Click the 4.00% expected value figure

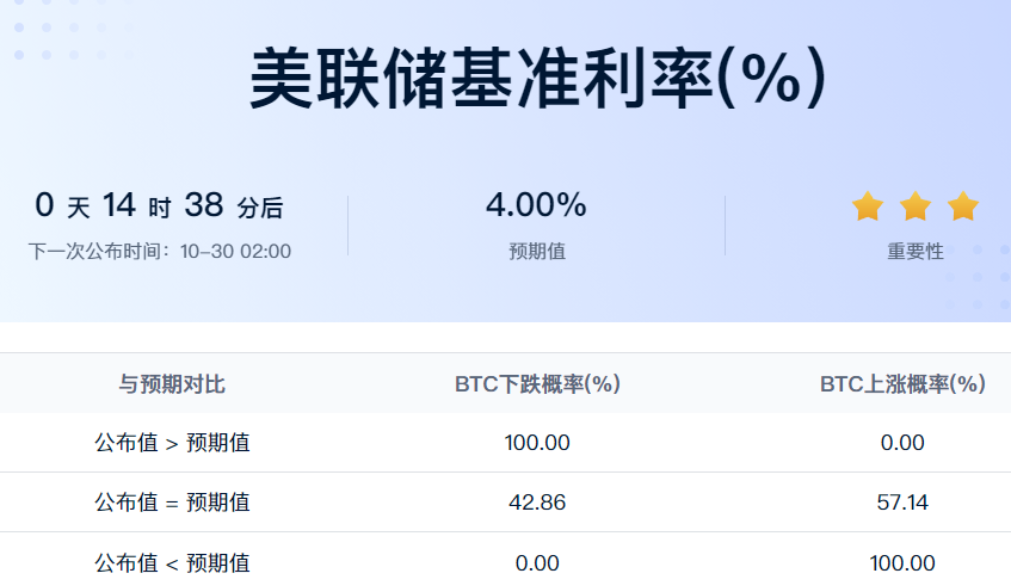536,206
